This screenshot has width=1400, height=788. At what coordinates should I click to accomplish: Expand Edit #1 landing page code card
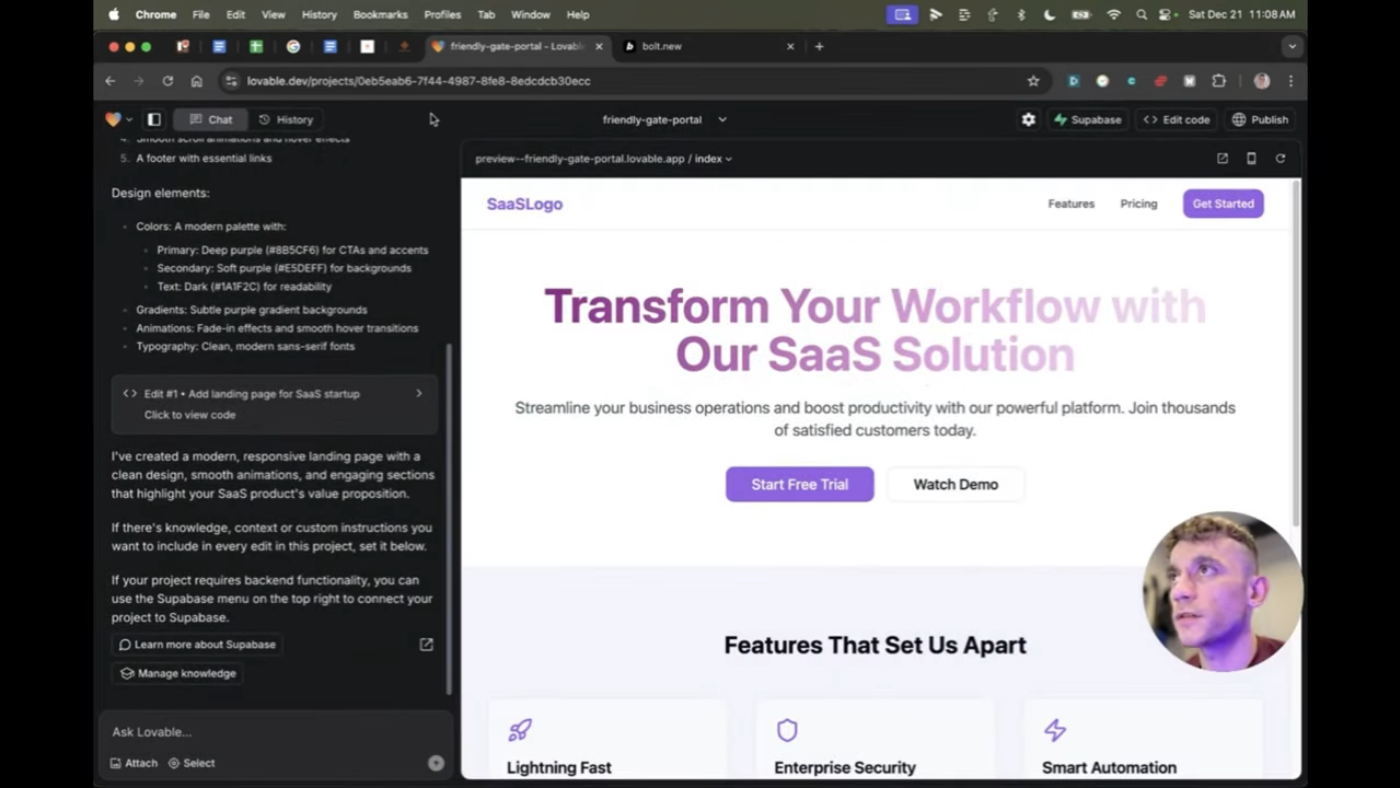click(x=274, y=404)
